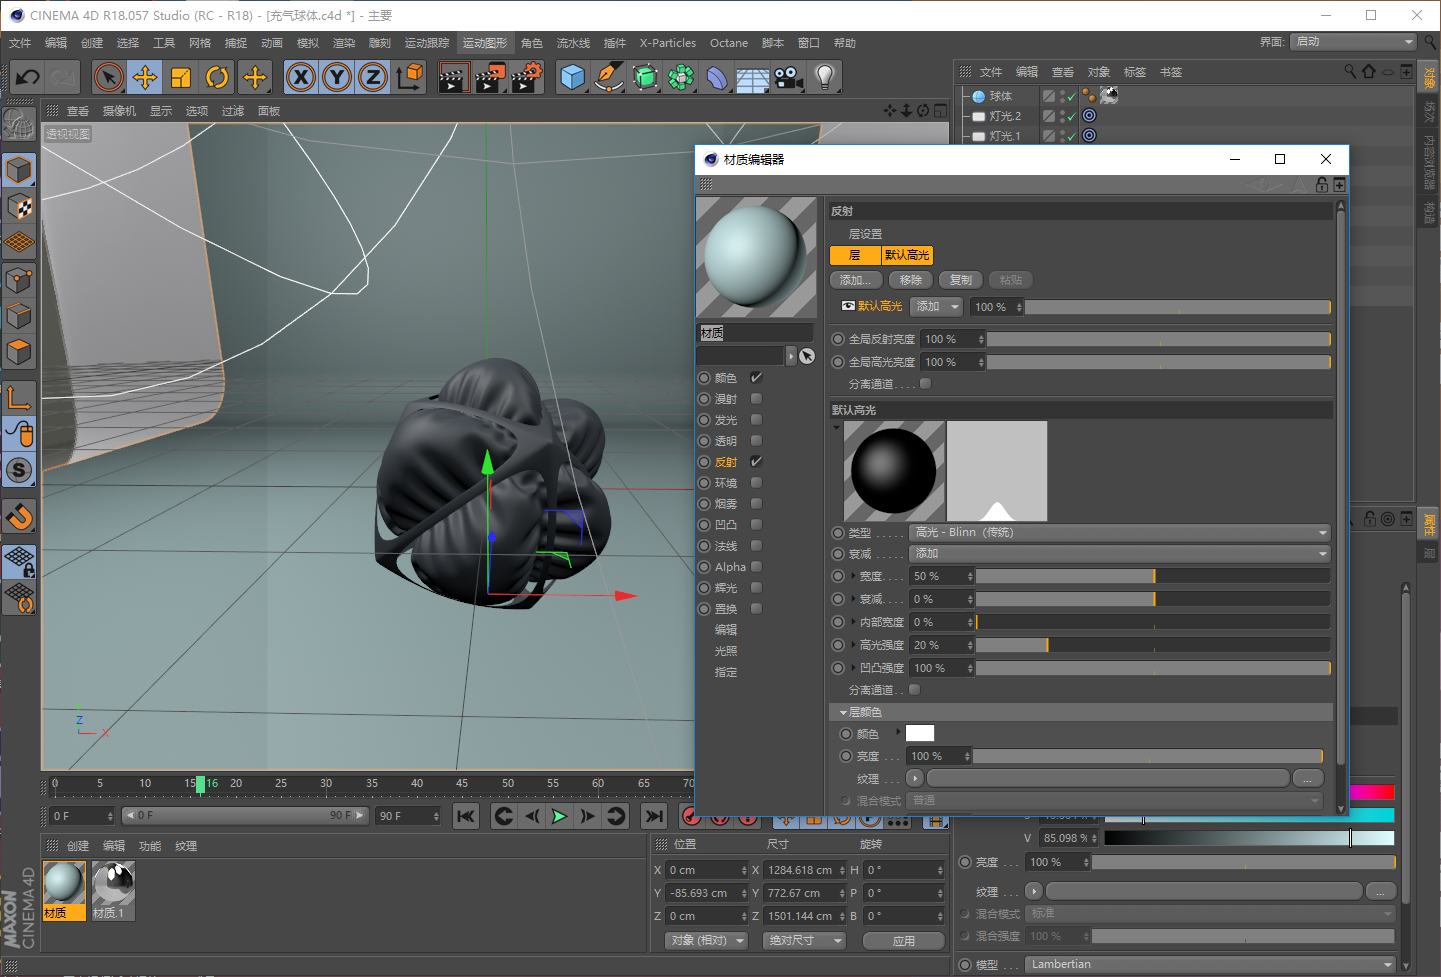This screenshot has width=1441, height=977.
Task: Enable the Alpha channel checkbox
Action: (x=756, y=567)
